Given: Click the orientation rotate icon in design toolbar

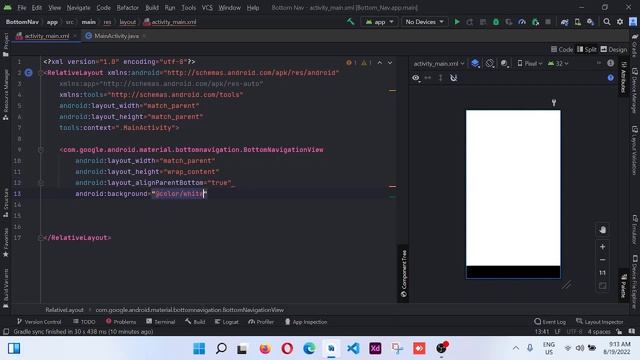Looking at the screenshot, I should pyautogui.click(x=489, y=63).
